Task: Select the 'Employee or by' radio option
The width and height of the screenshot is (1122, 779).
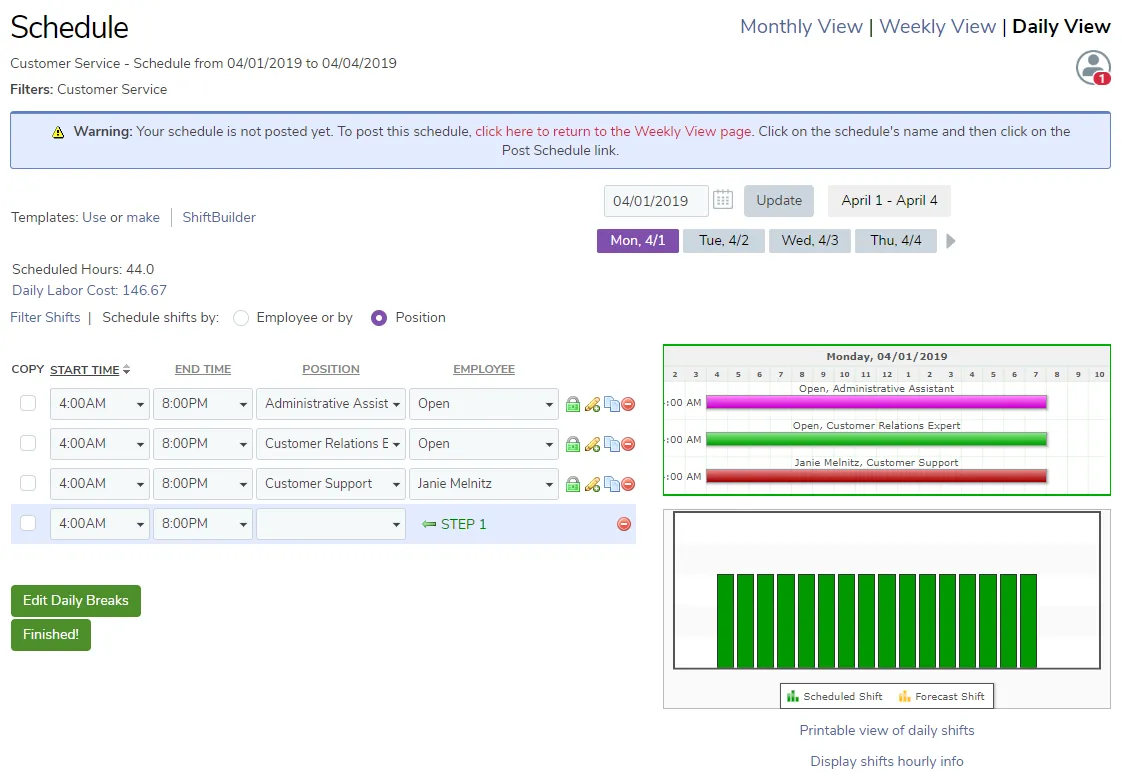Action: click(x=241, y=318)
